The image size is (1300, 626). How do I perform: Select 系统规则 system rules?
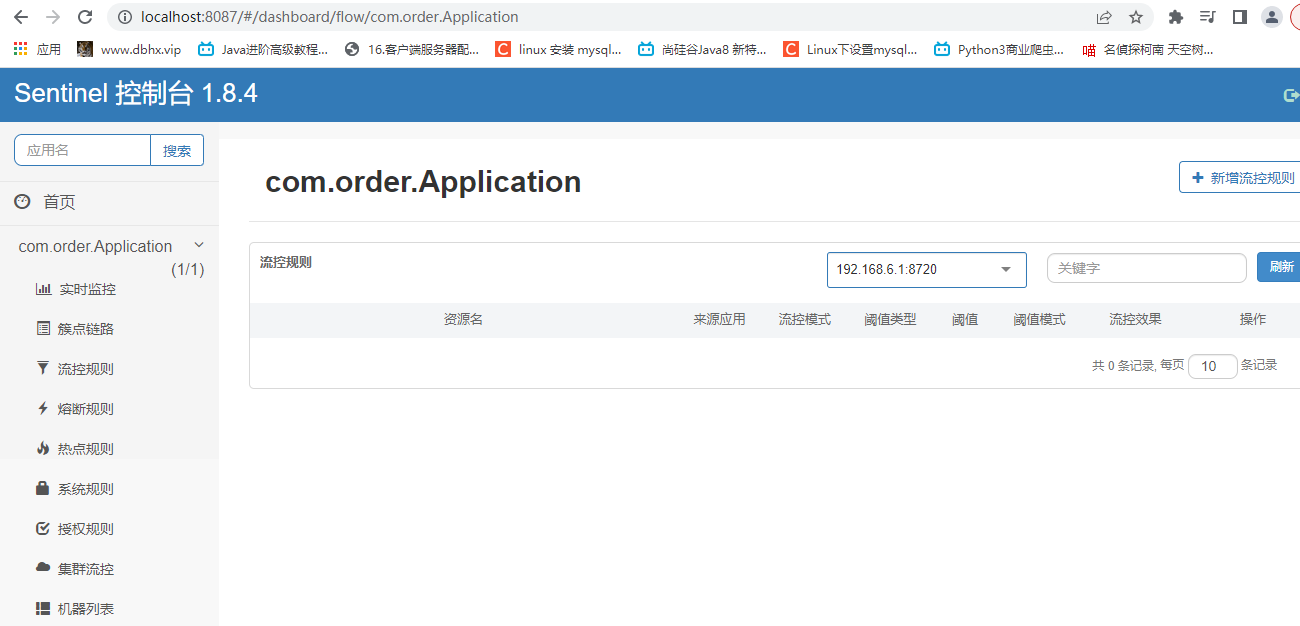coord(80,488)
